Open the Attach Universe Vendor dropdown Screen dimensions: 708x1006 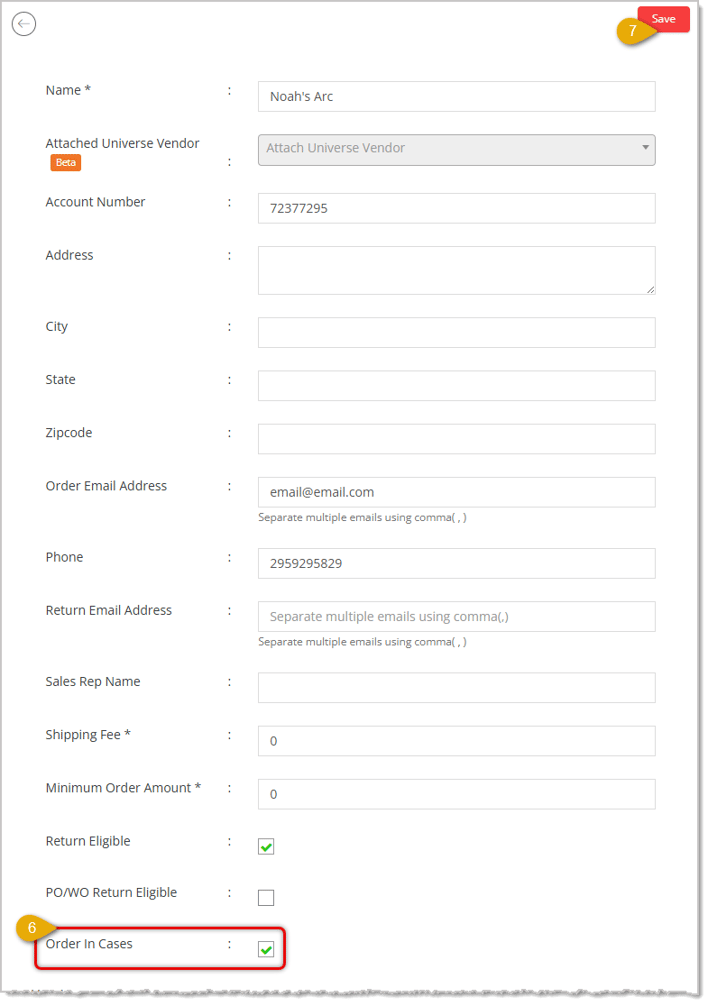click(x=457, y=150)
